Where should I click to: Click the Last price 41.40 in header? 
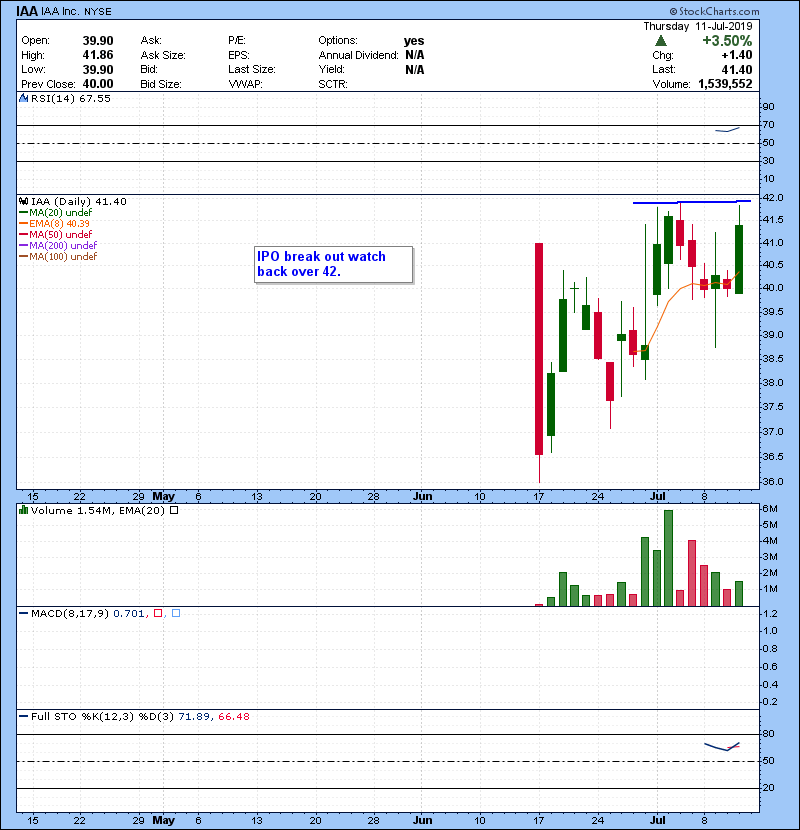click(x=736, y=69)
